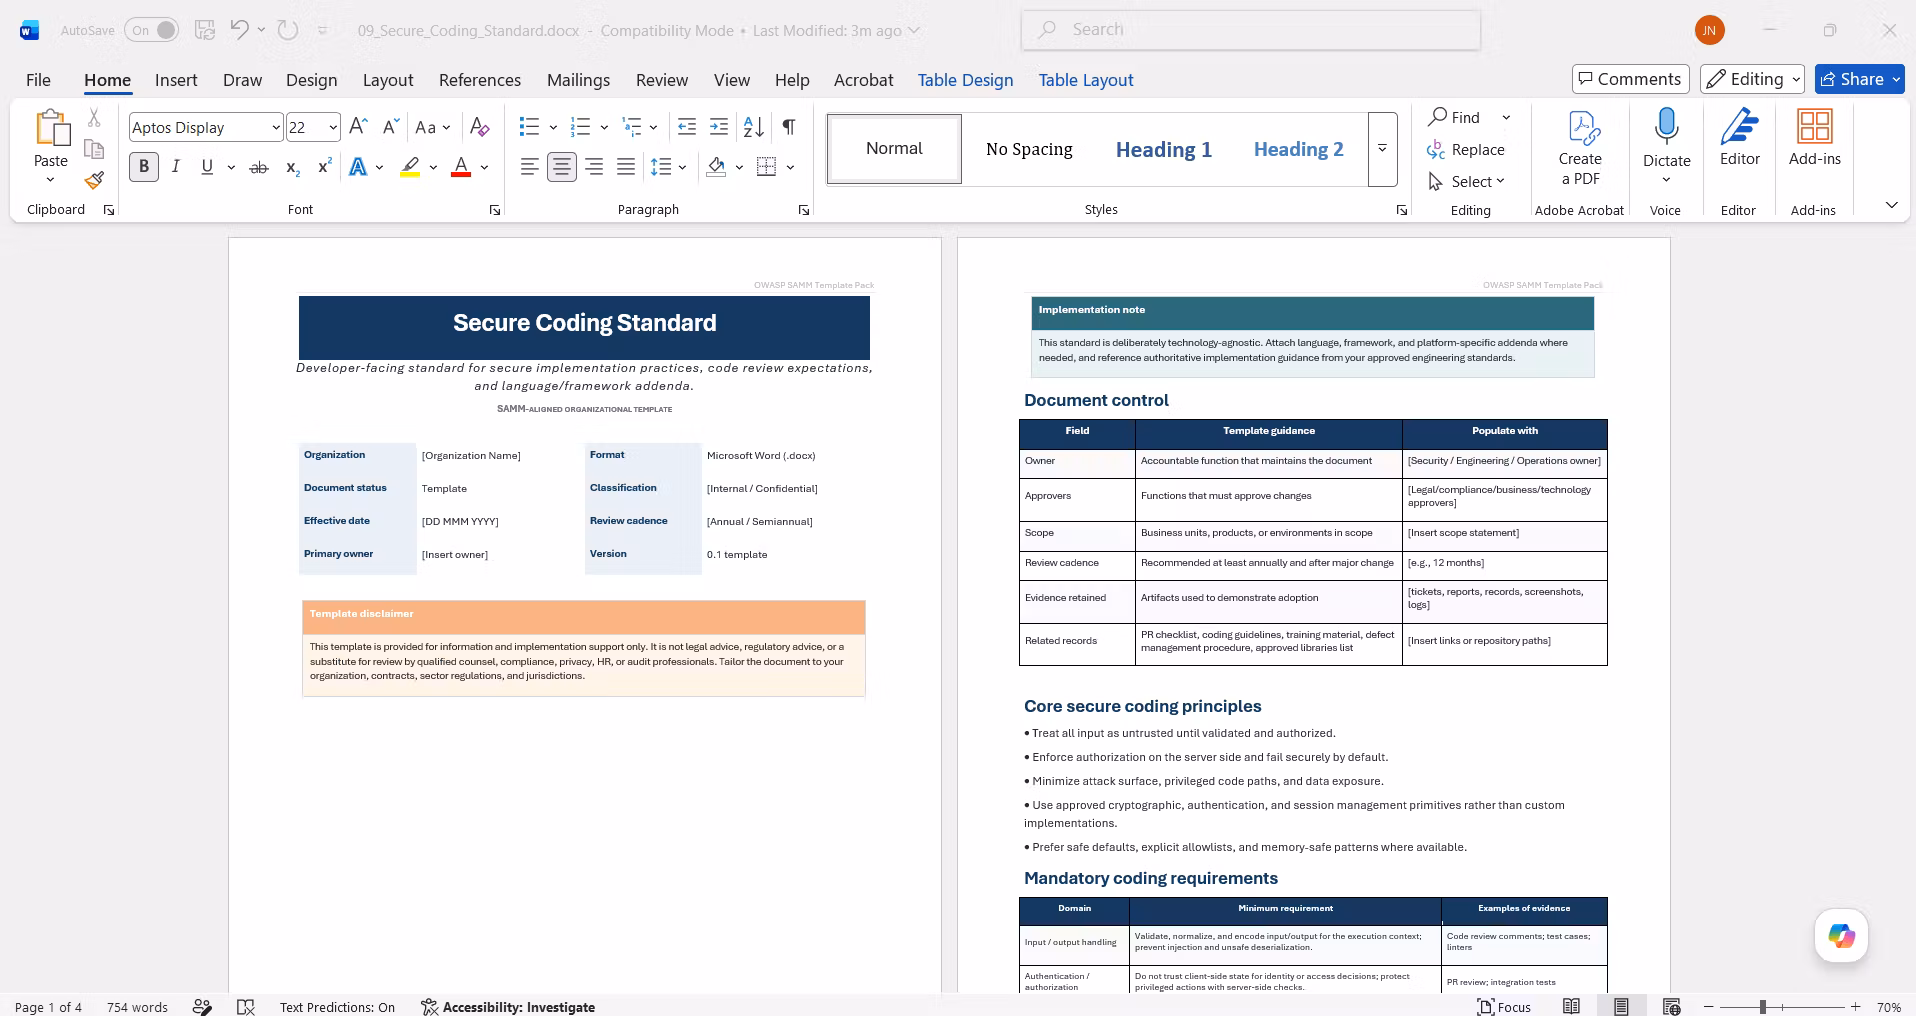Increase the paragraph indent
The height and width of the screenshot is (1016, 1916).
click(x=719, y=127)
